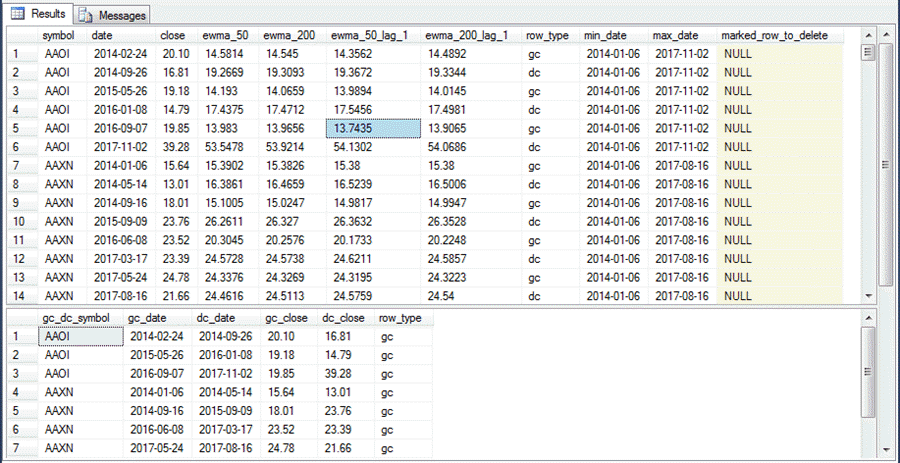Image resolution: width=900 pixels, height=463 pixels.
Task: Select the close column header
Action: pos(177,36)
